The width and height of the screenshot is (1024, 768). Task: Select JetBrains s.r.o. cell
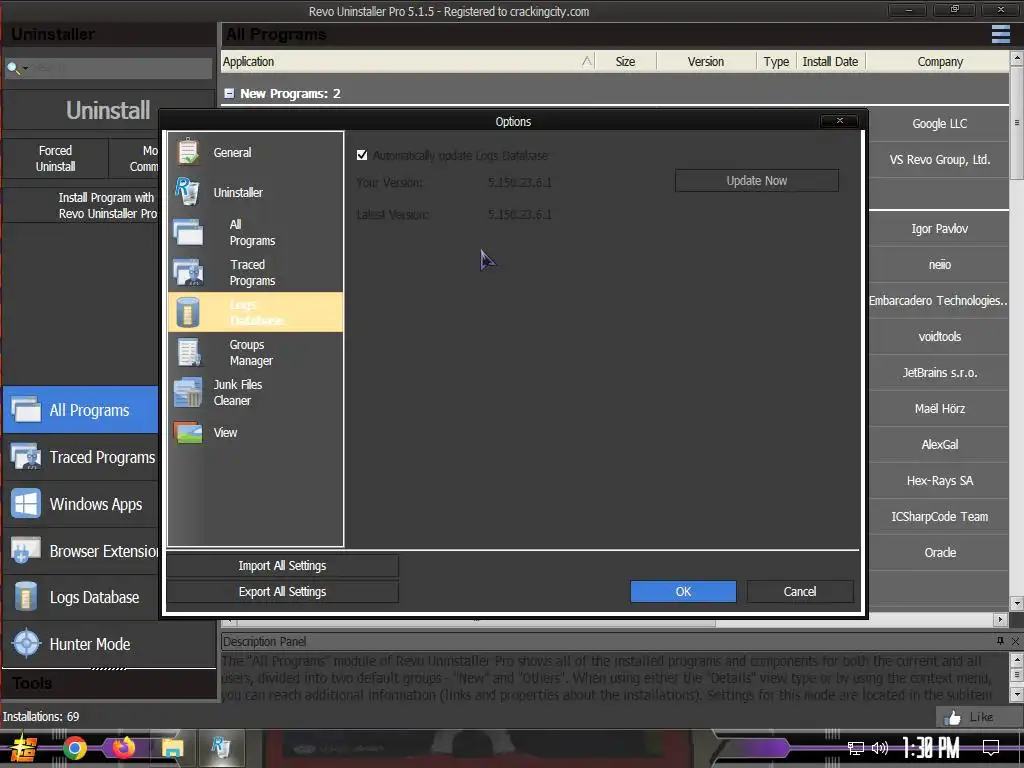[939, 372]
